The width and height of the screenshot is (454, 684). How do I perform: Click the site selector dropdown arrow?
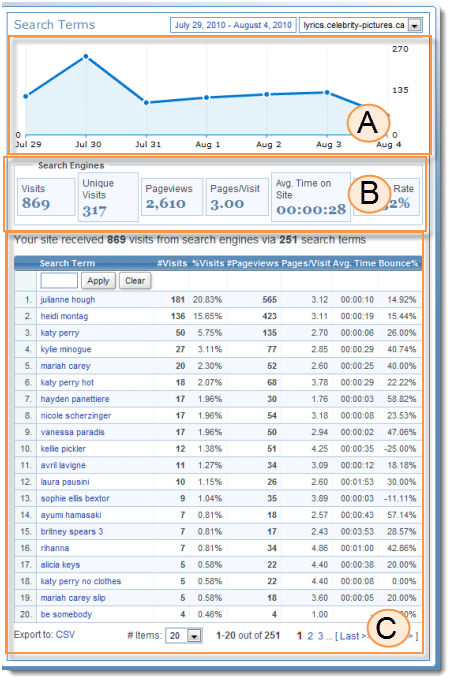click(414, 25)
